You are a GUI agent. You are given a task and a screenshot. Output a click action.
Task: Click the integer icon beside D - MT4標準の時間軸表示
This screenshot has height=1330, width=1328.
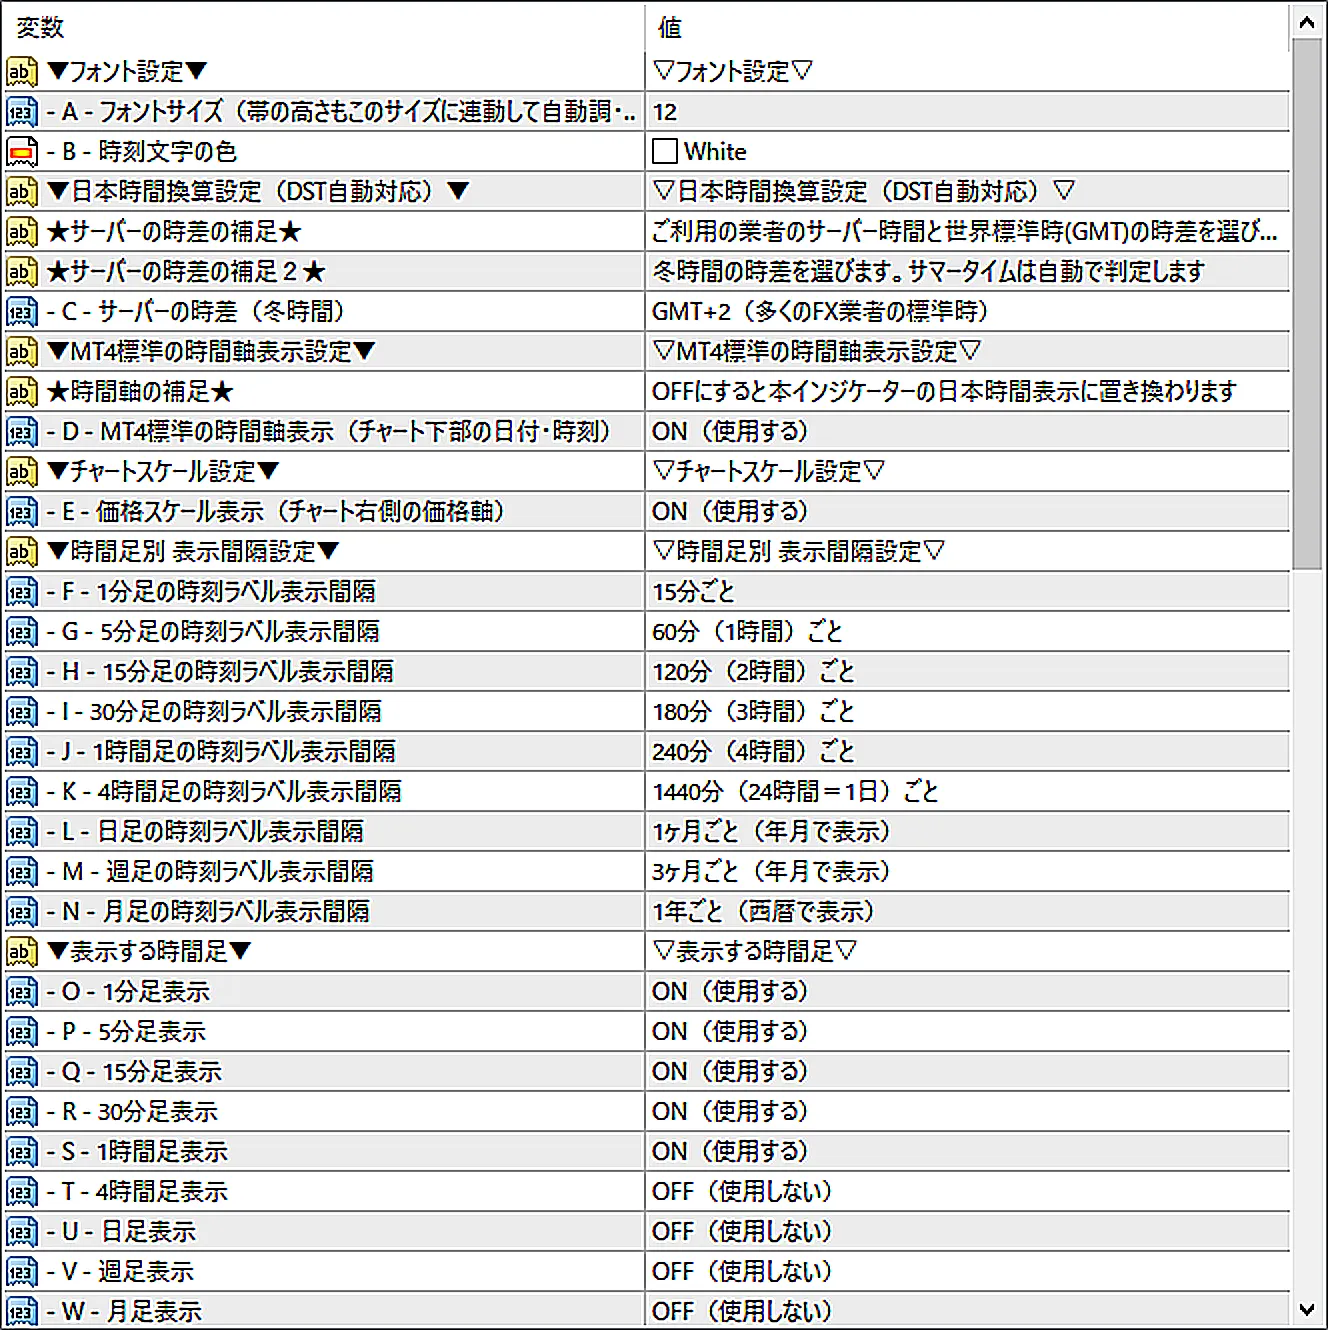pyautogui.click(x=22, y=432)
